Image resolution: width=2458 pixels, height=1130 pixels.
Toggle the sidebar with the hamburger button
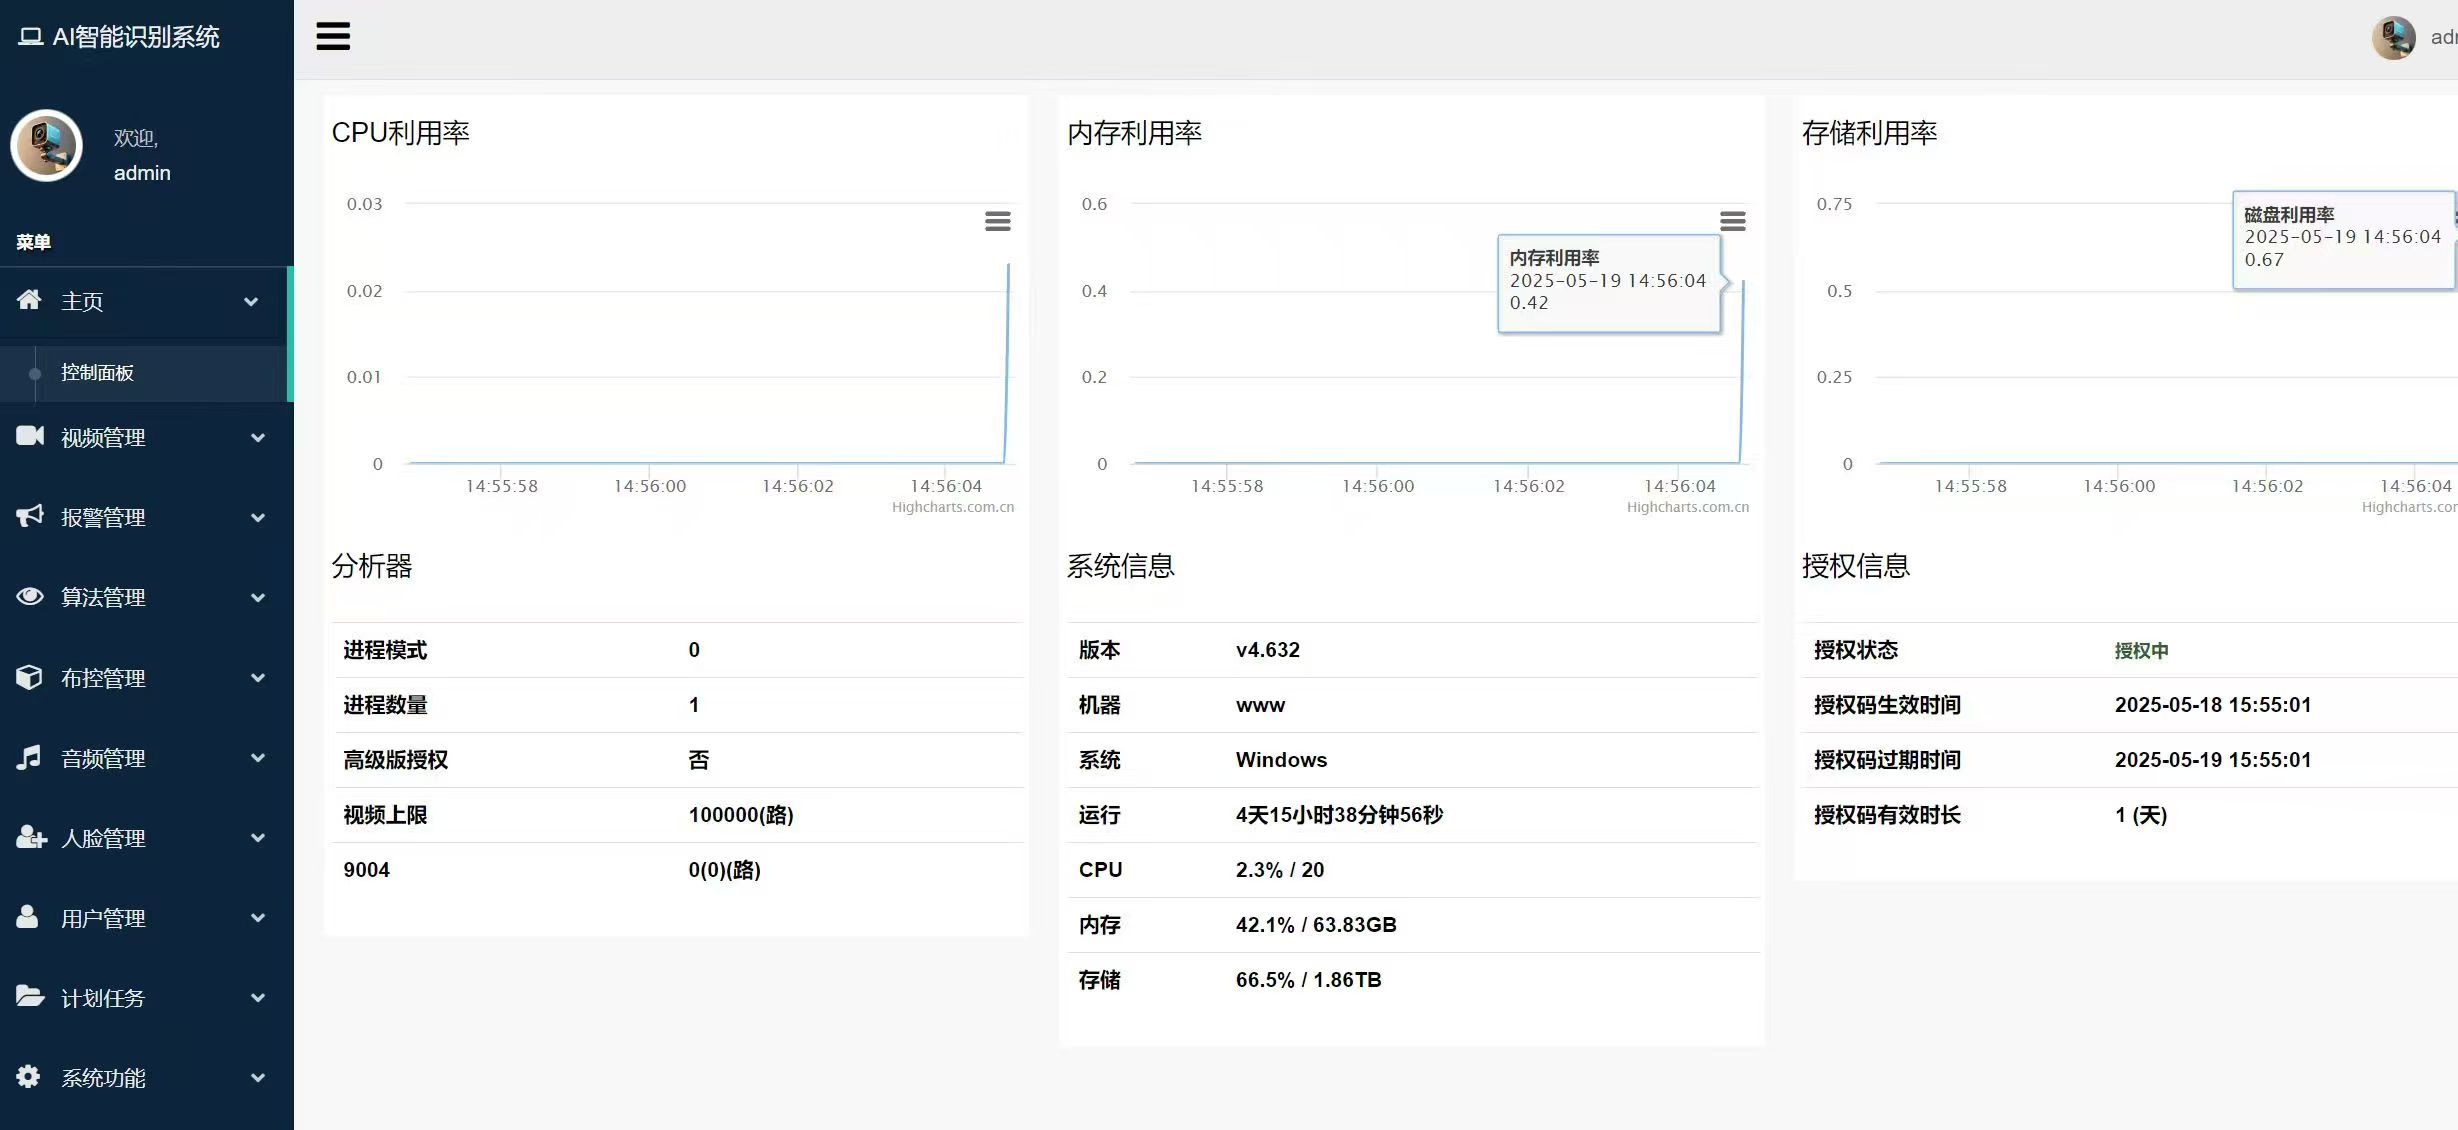pos(333,36)
